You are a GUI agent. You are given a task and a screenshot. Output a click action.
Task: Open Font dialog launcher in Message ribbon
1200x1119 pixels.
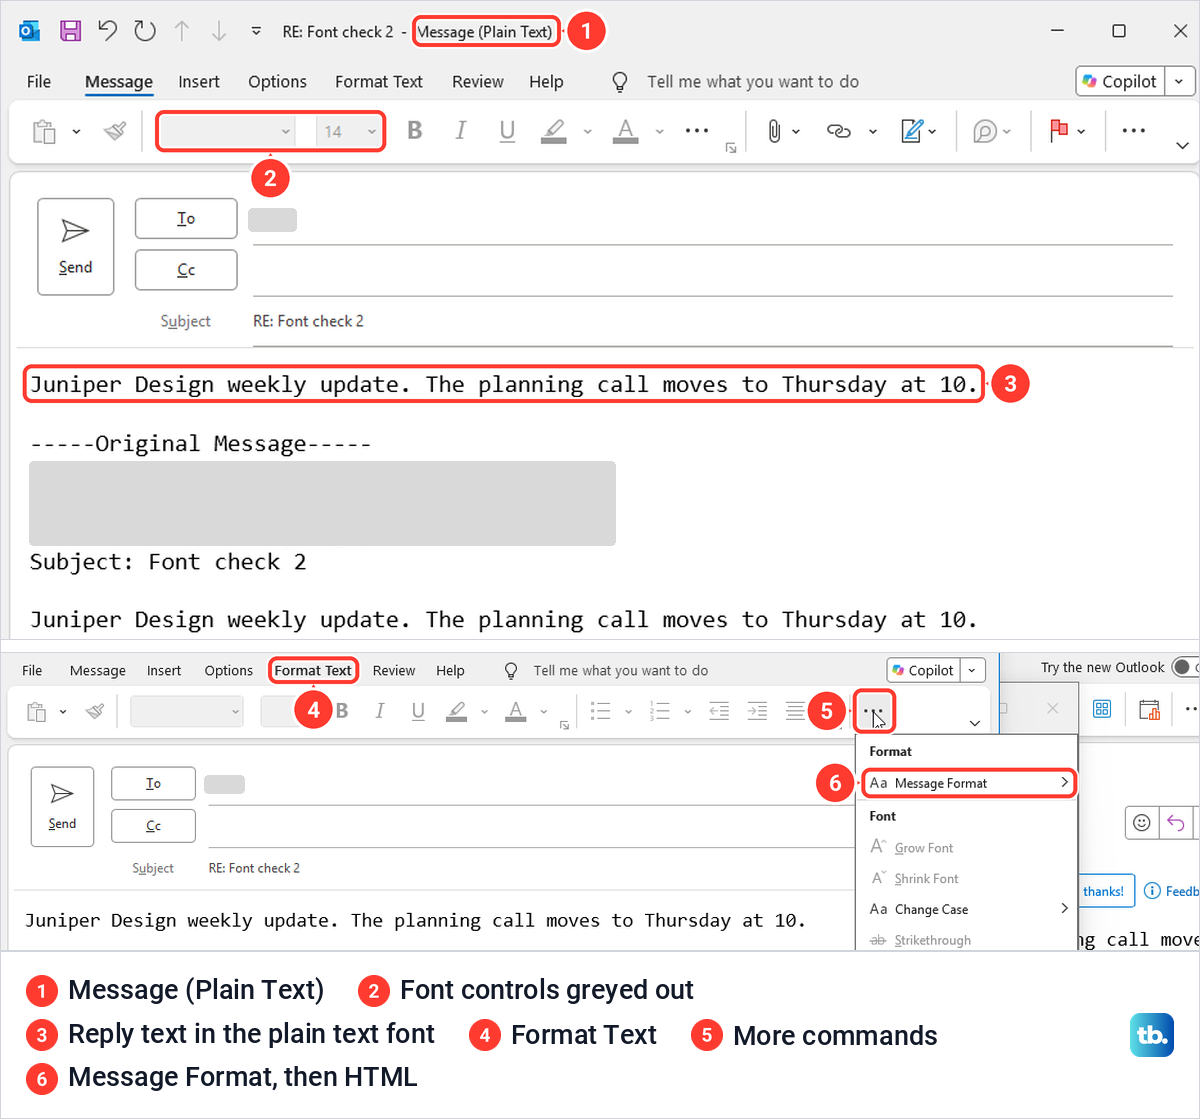pos(731,148)
